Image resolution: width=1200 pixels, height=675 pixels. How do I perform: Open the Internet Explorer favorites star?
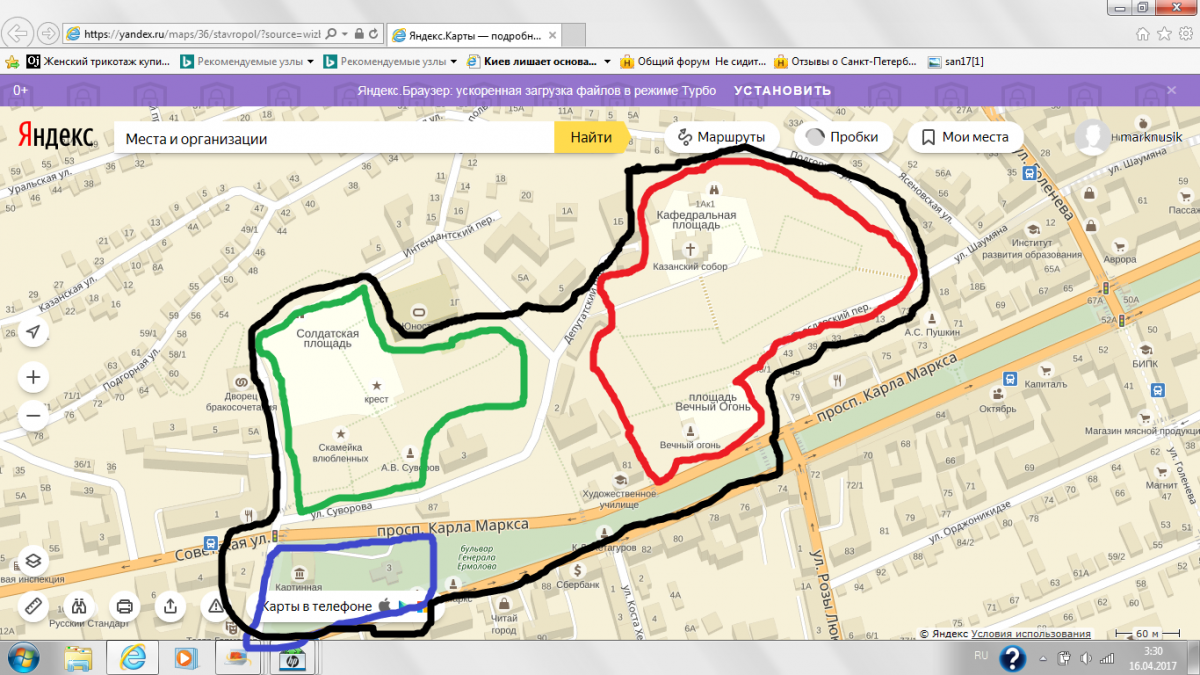pos(1164,33)
